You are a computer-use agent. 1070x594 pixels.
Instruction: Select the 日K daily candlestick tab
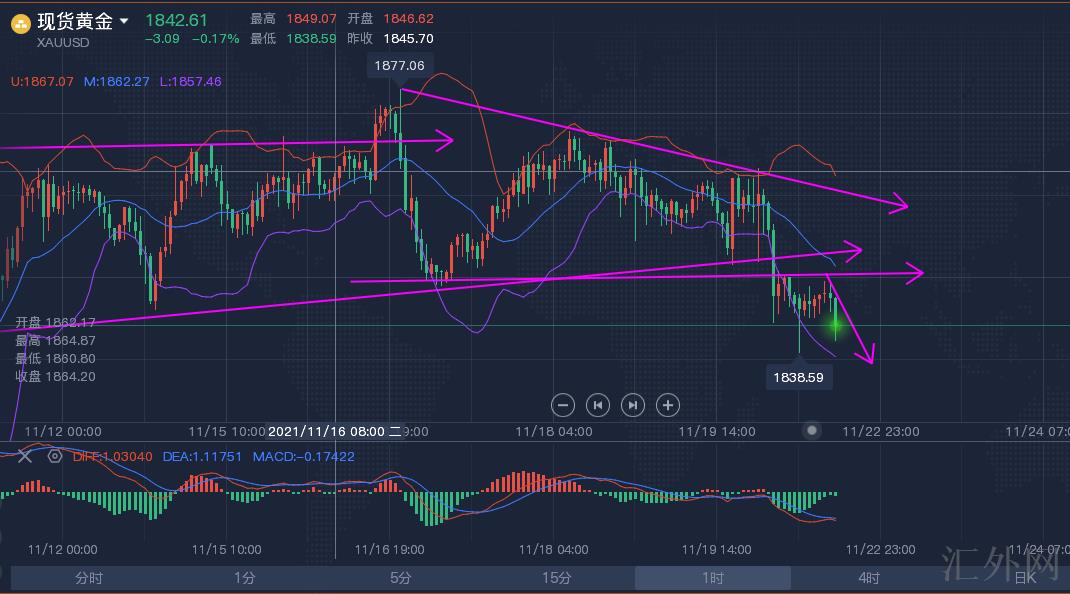pos(1024,578)
